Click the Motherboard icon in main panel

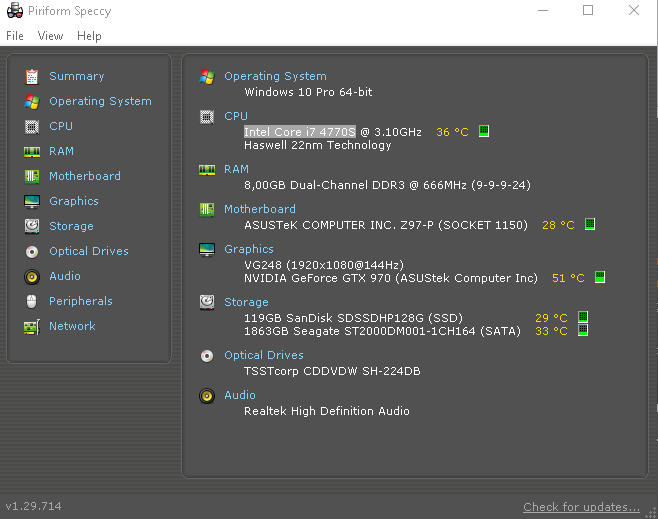coord(207,209)
